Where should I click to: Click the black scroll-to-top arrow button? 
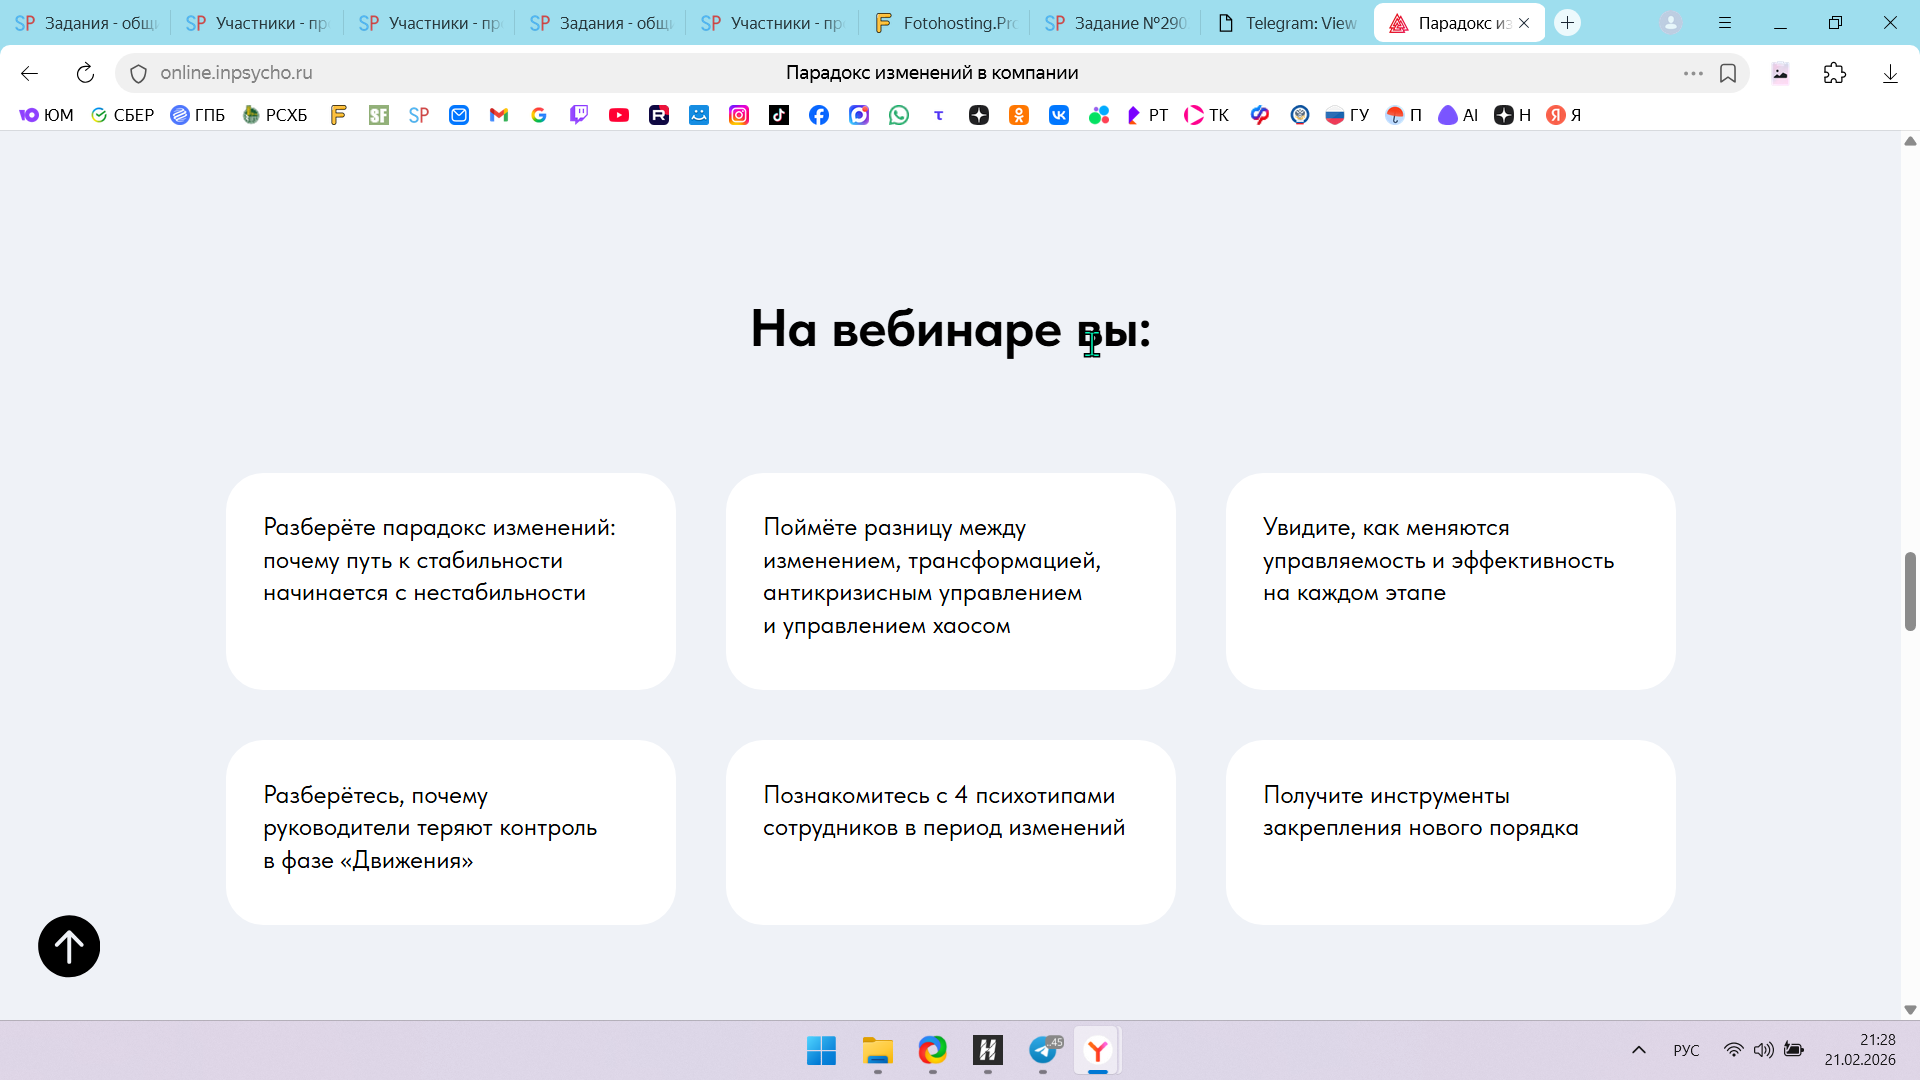click(69, 946)
